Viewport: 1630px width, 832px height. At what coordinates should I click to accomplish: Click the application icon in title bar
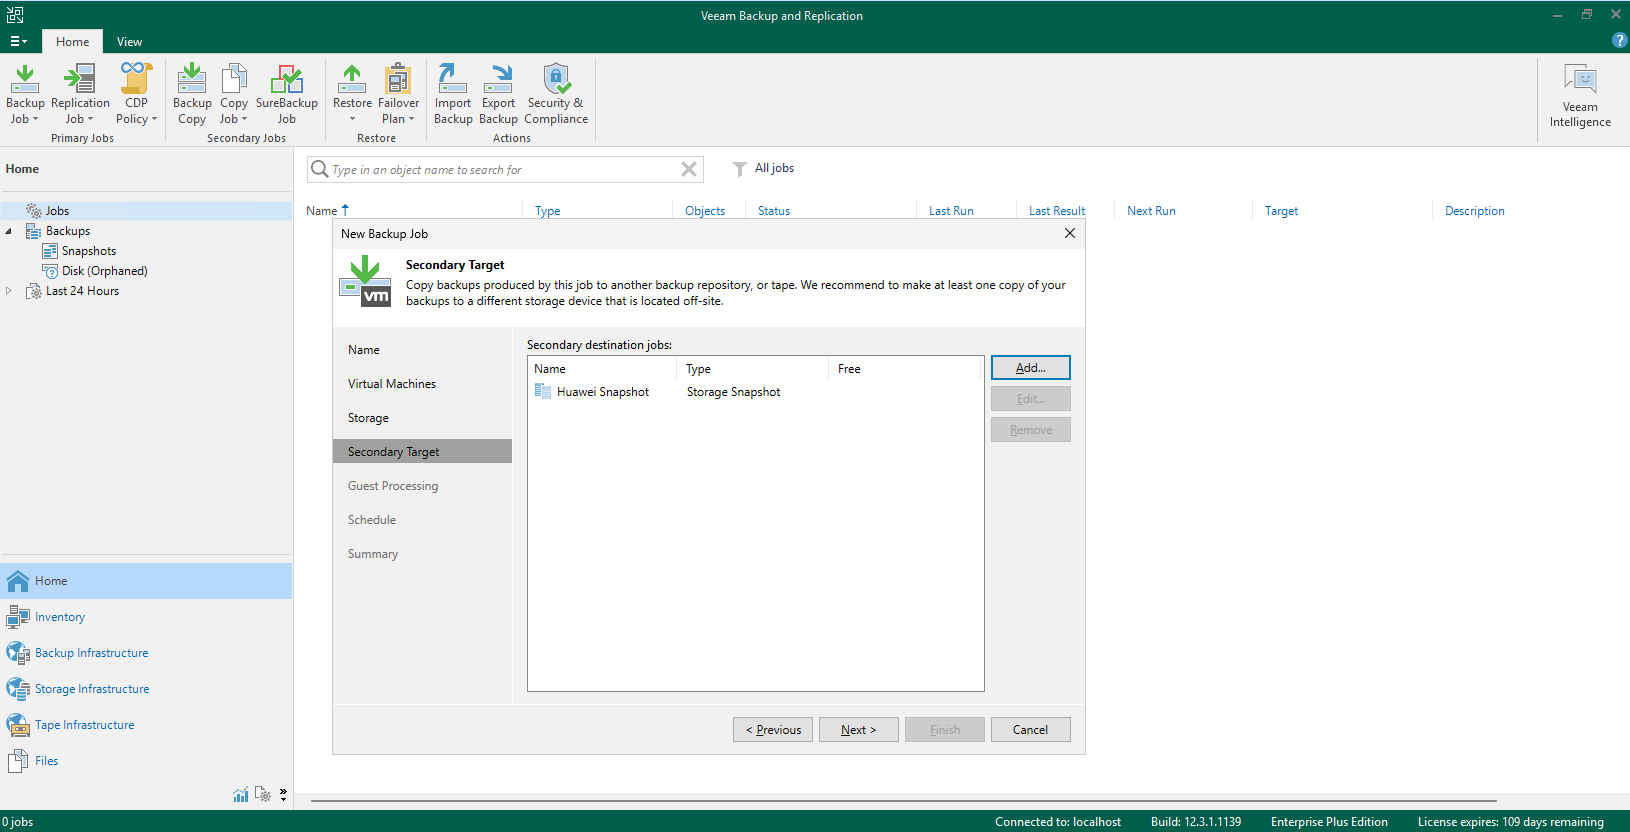(x=15, y=15)
